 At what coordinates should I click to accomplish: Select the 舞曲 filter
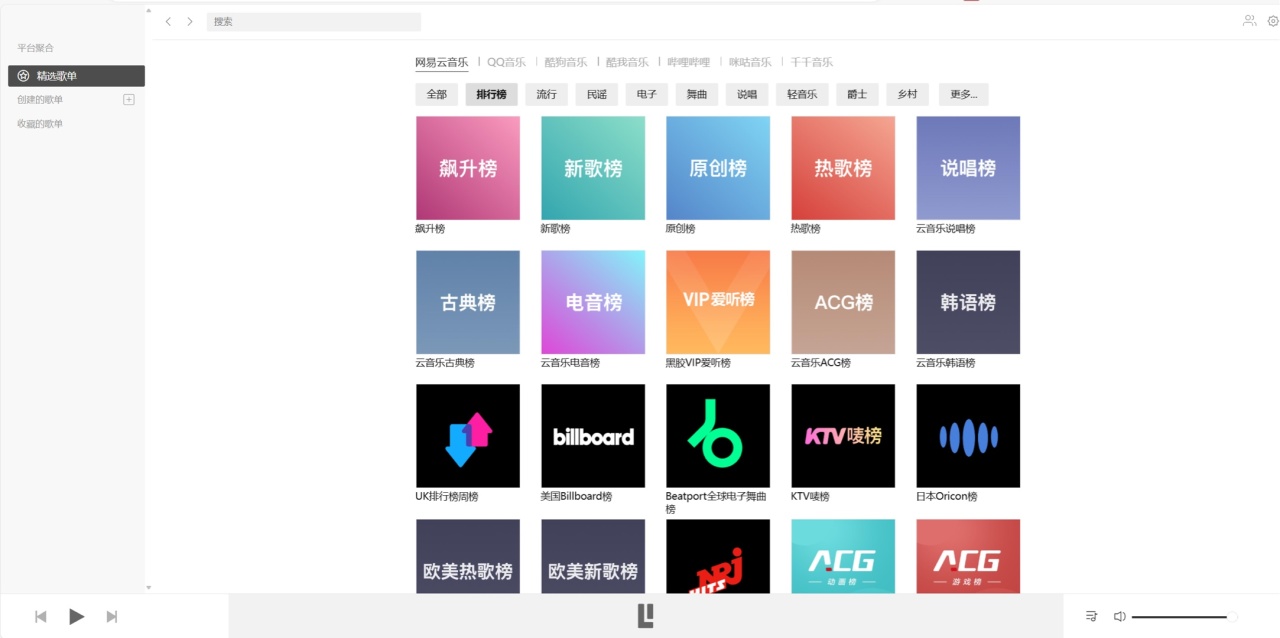697,95
